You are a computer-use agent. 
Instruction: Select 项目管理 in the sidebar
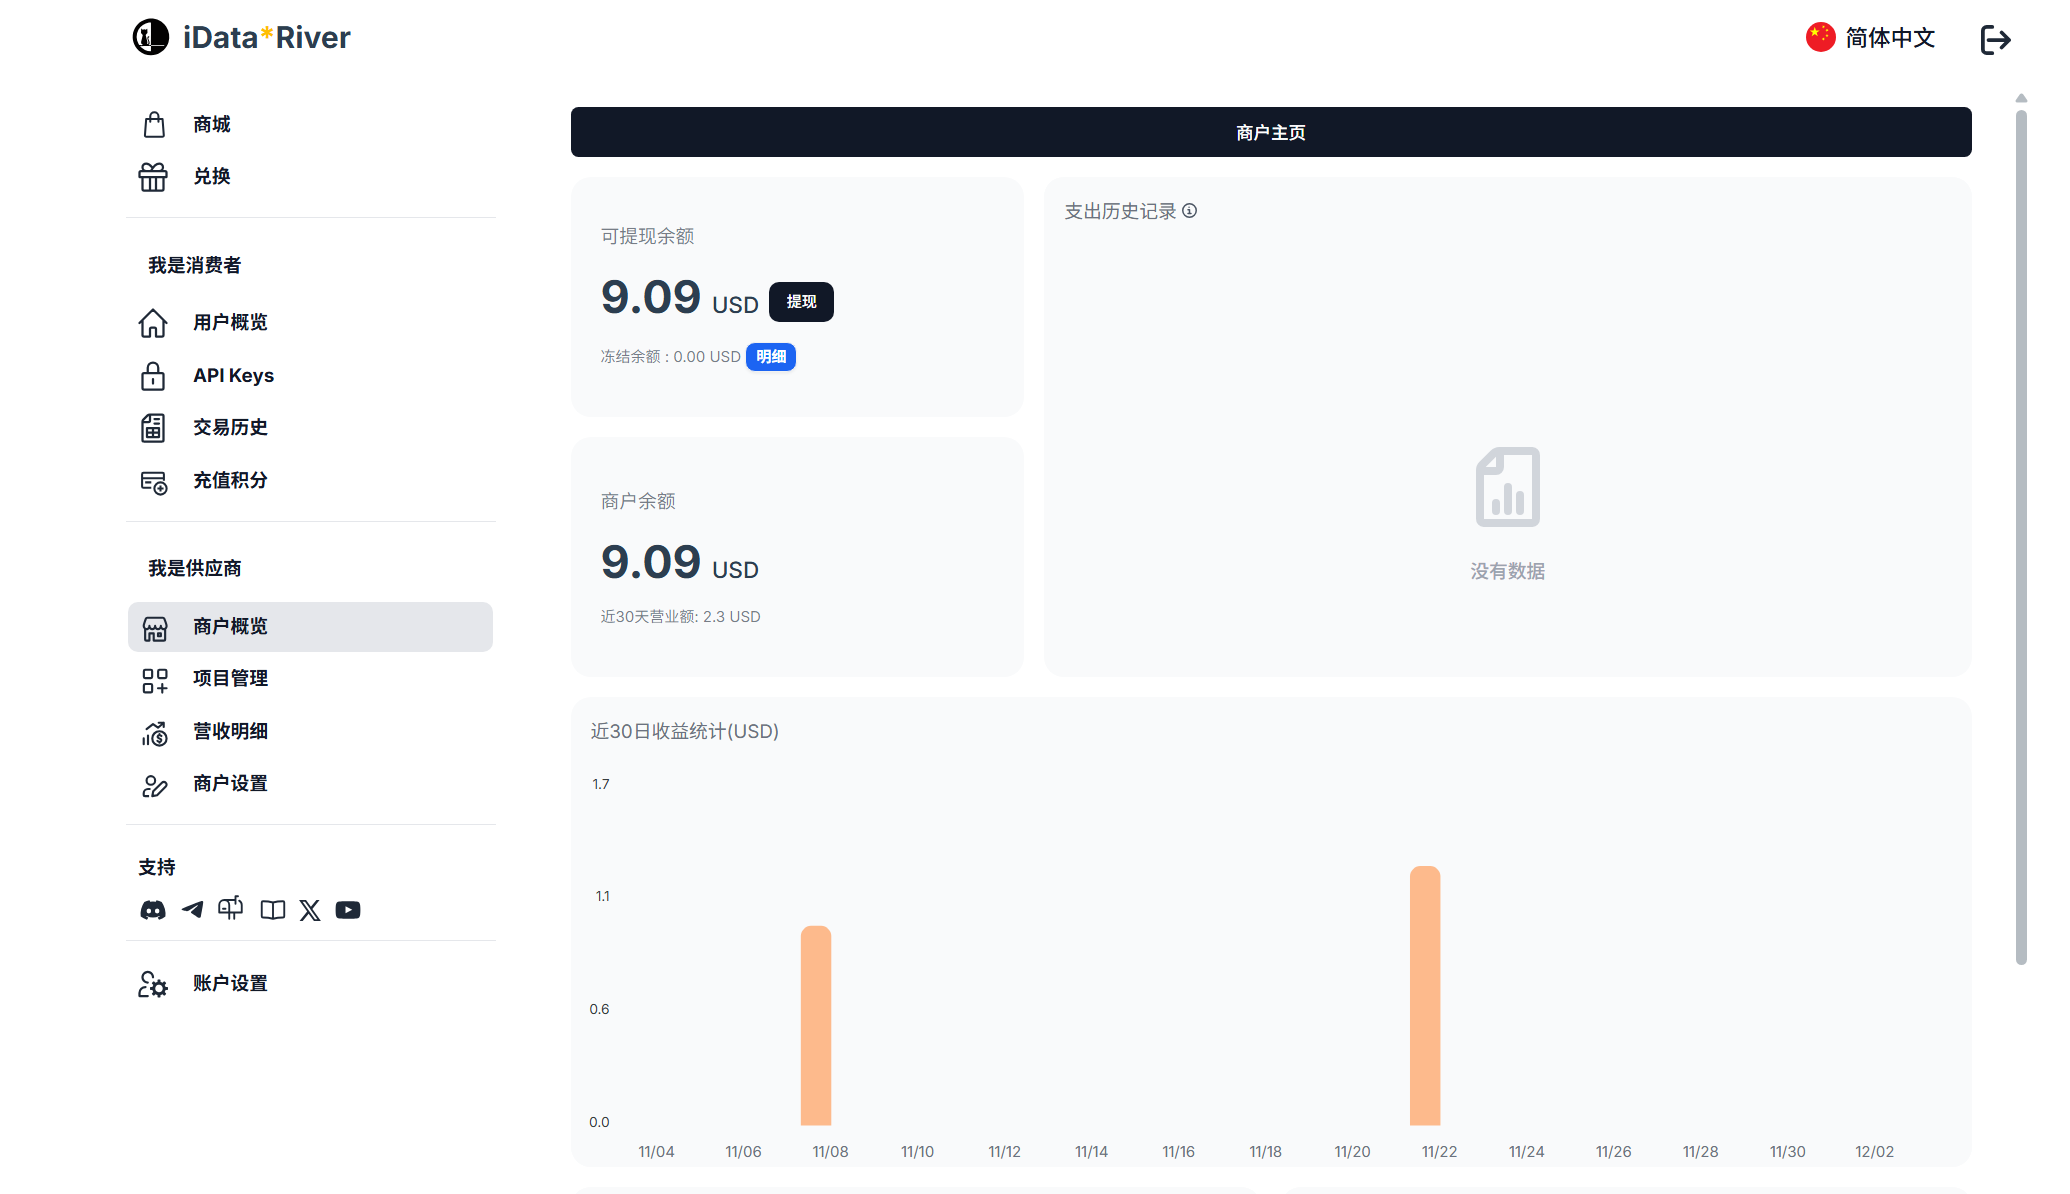pos(230,678)
